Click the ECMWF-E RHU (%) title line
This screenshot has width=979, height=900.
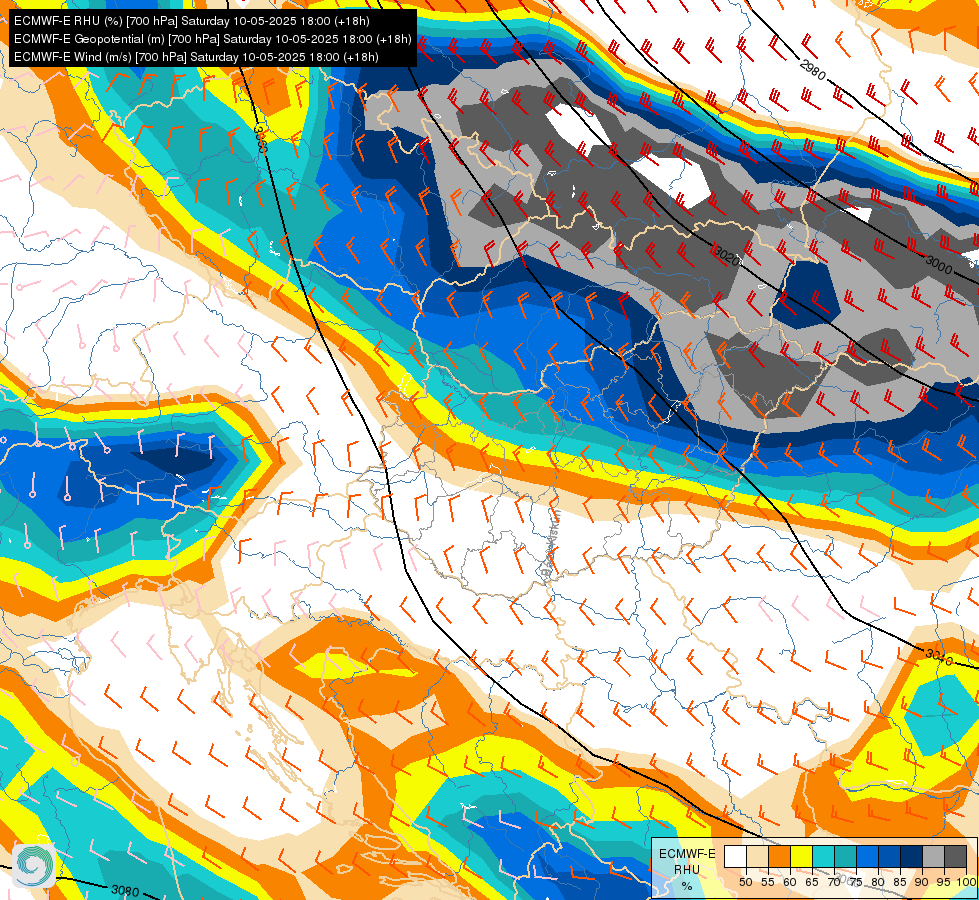click(192, 21)
